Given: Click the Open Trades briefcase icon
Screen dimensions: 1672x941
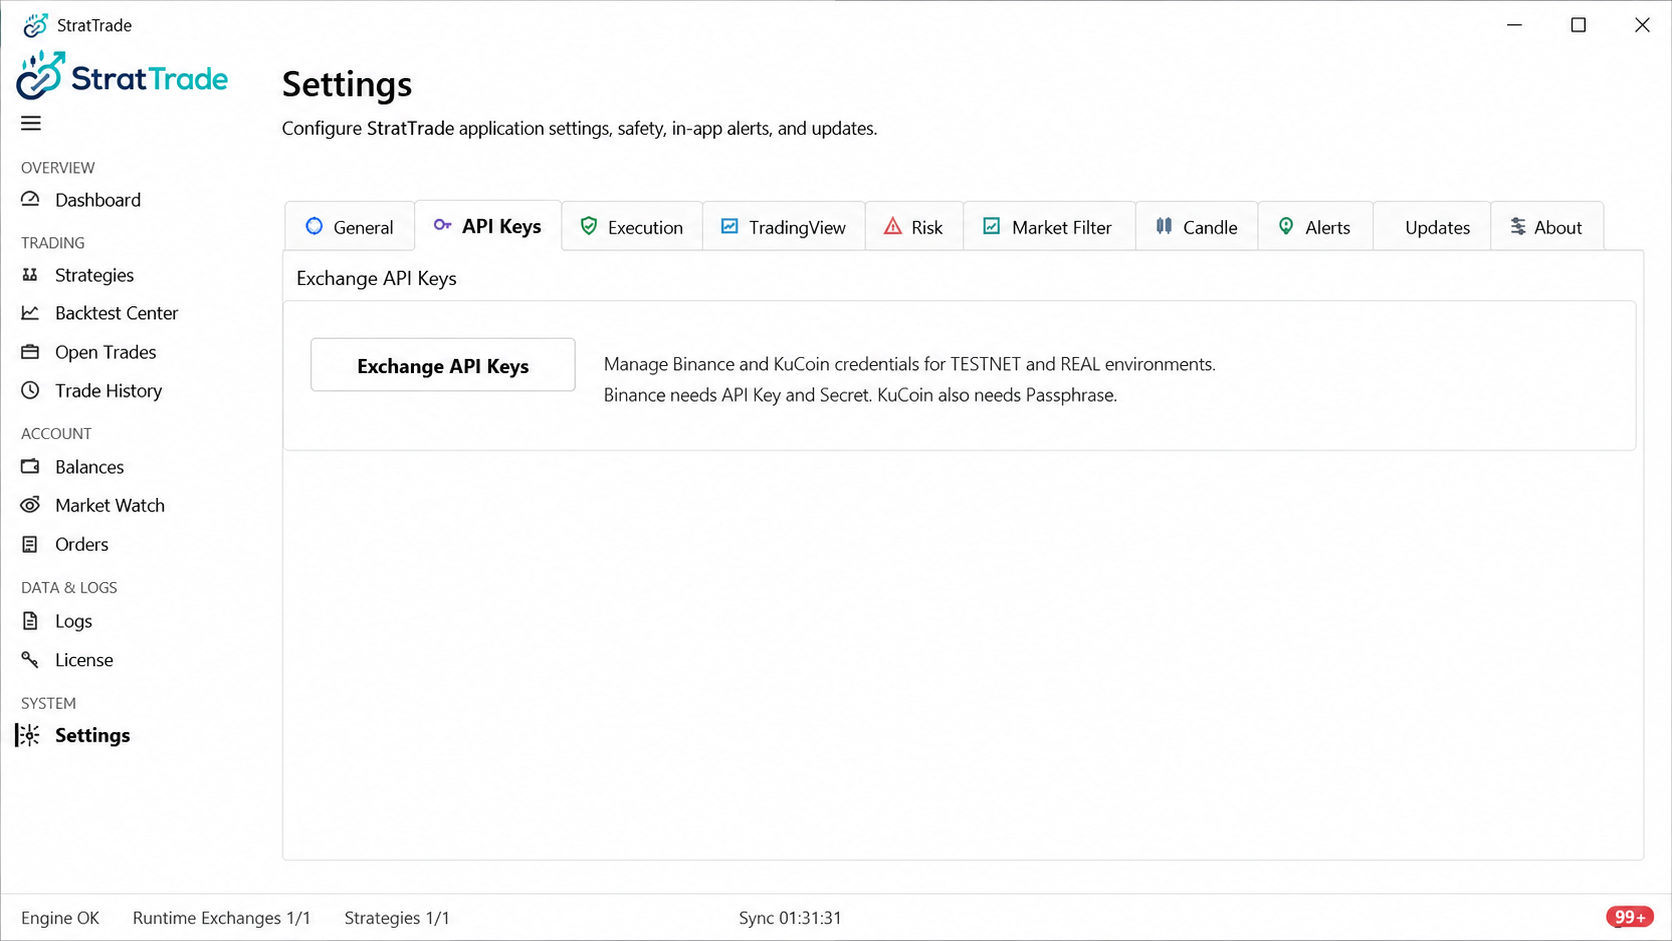Looking at the screenshot, I should [x=30, y=352].
